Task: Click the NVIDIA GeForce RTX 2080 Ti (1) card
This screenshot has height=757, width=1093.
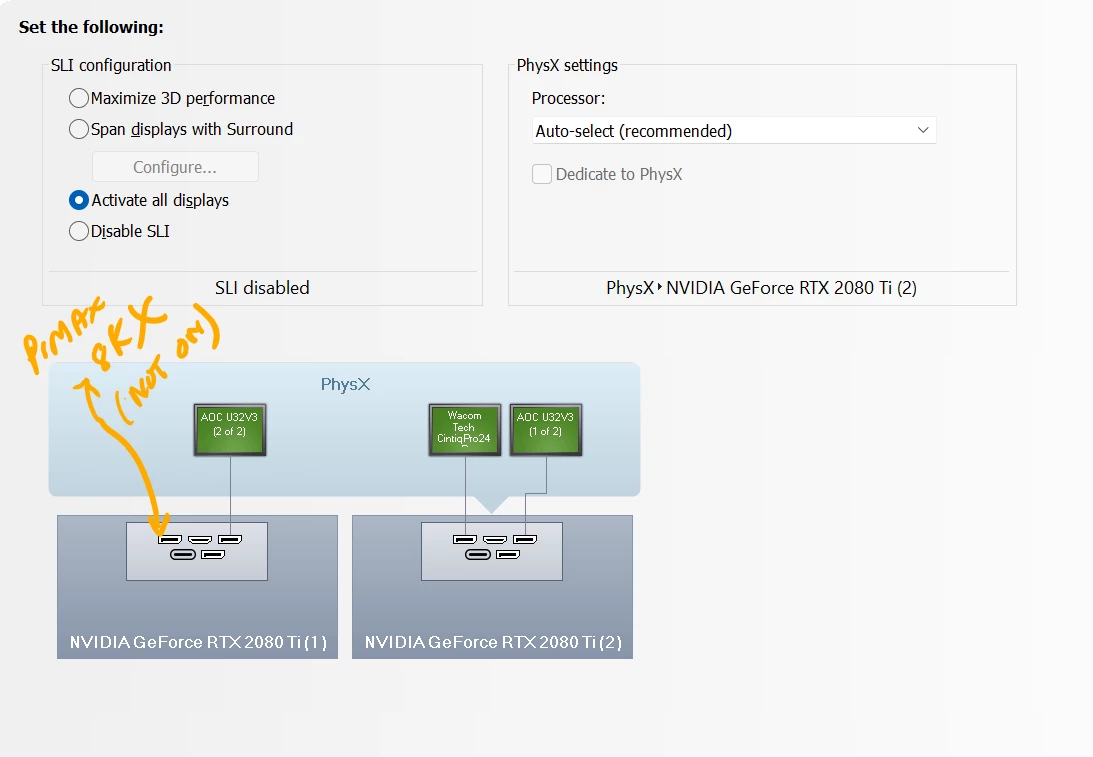Action: point(197,587)
